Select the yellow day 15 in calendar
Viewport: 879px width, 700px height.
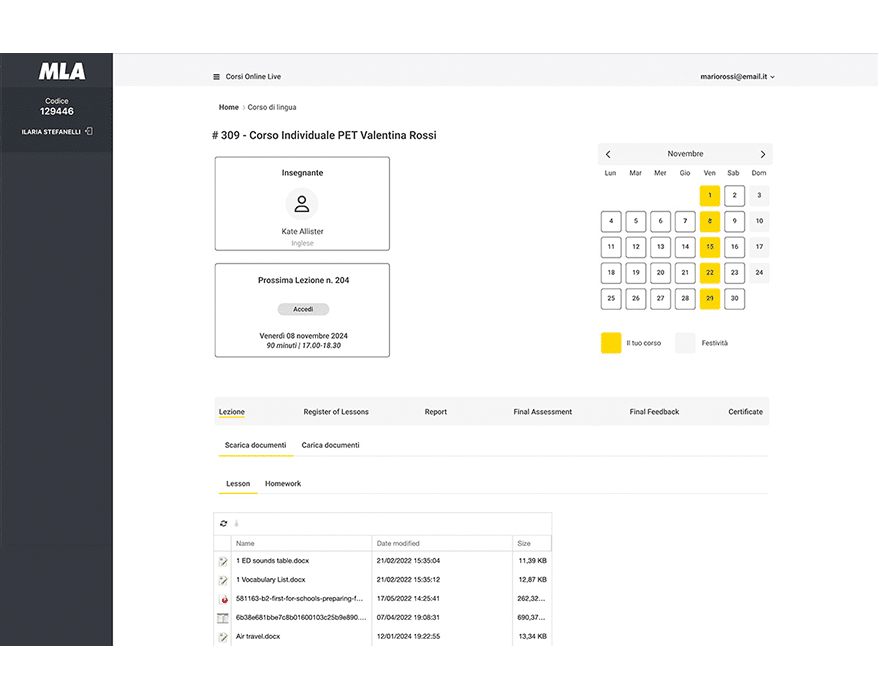coord(710,247)
